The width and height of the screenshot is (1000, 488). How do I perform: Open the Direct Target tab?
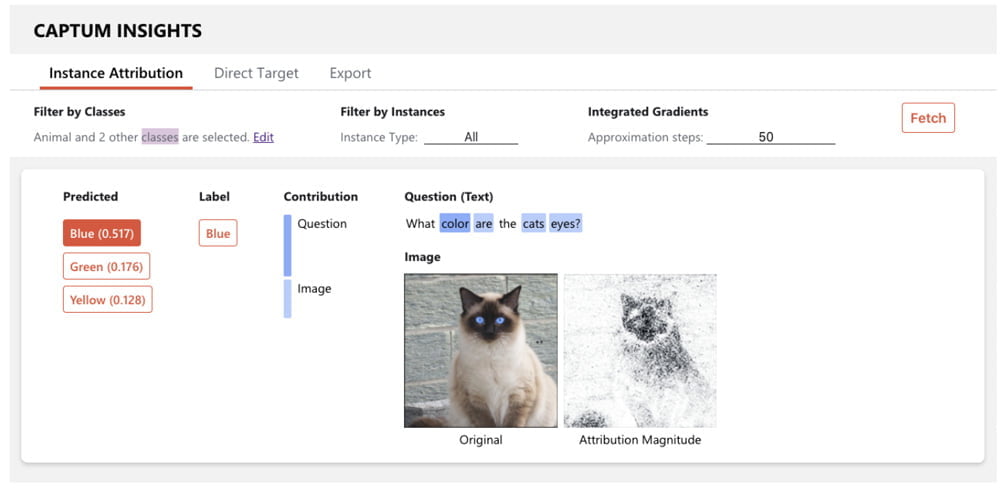pos(256,73)
